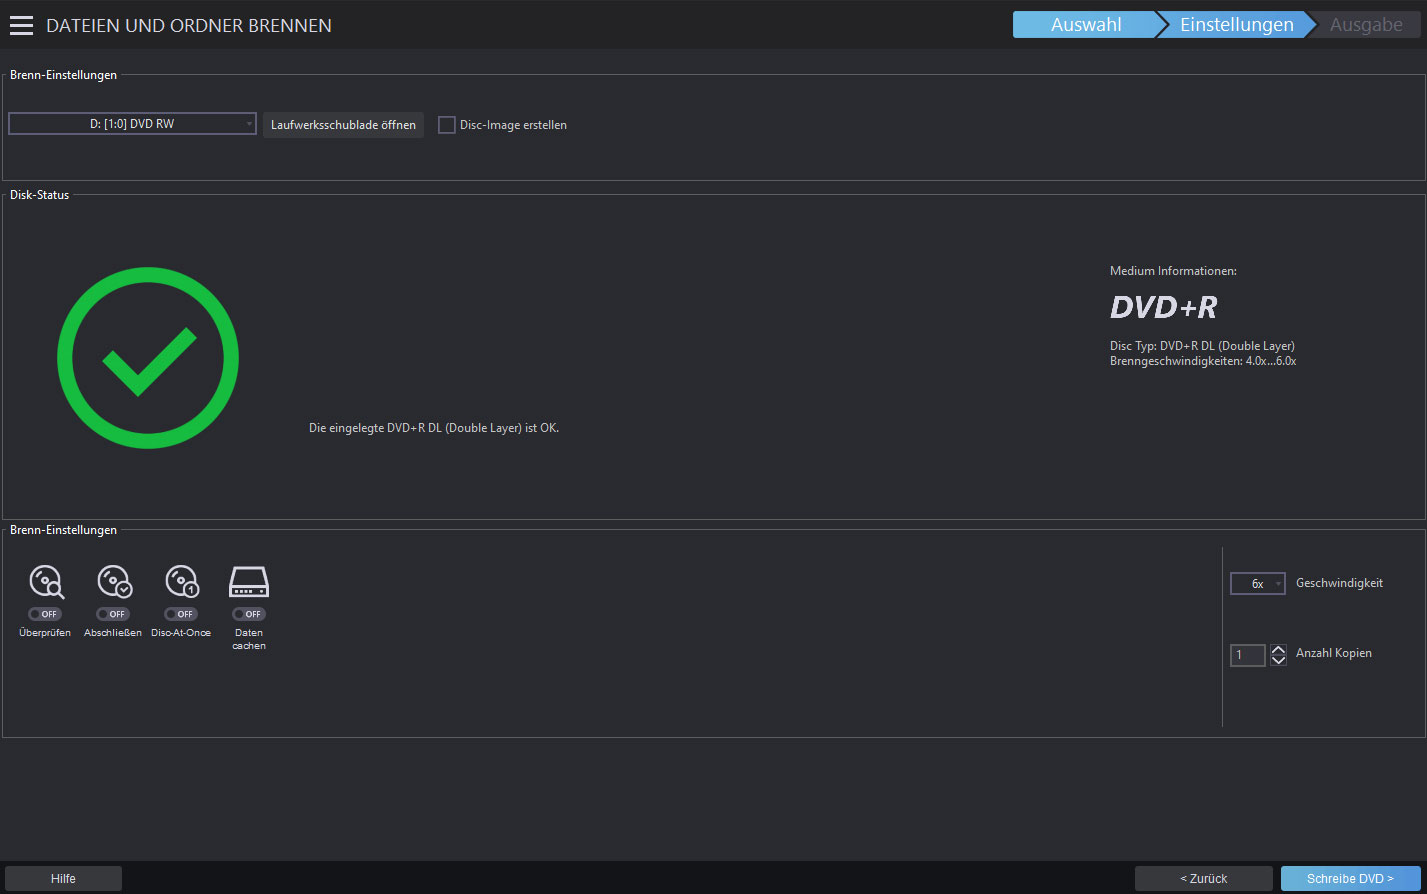
Task: Select the Einstellungen step tab
Action: tap(1237, 25)
